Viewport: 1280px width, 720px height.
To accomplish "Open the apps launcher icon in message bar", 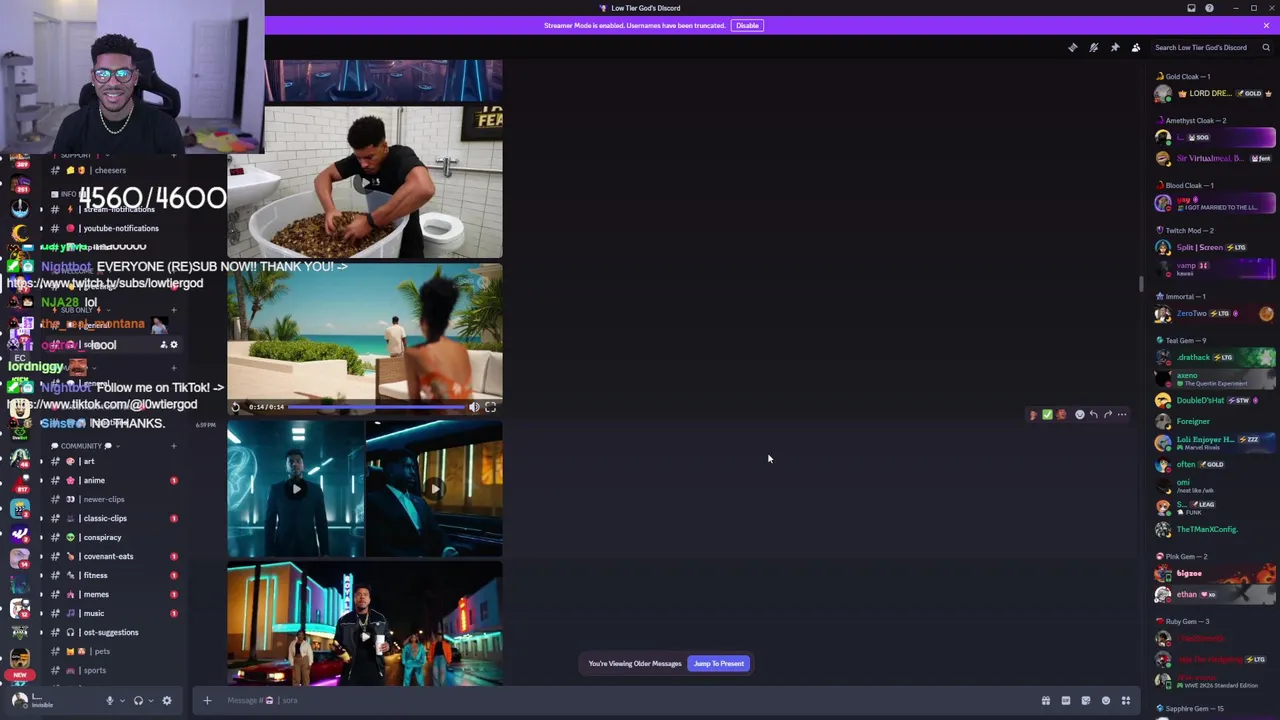I will pos(1126,700).
